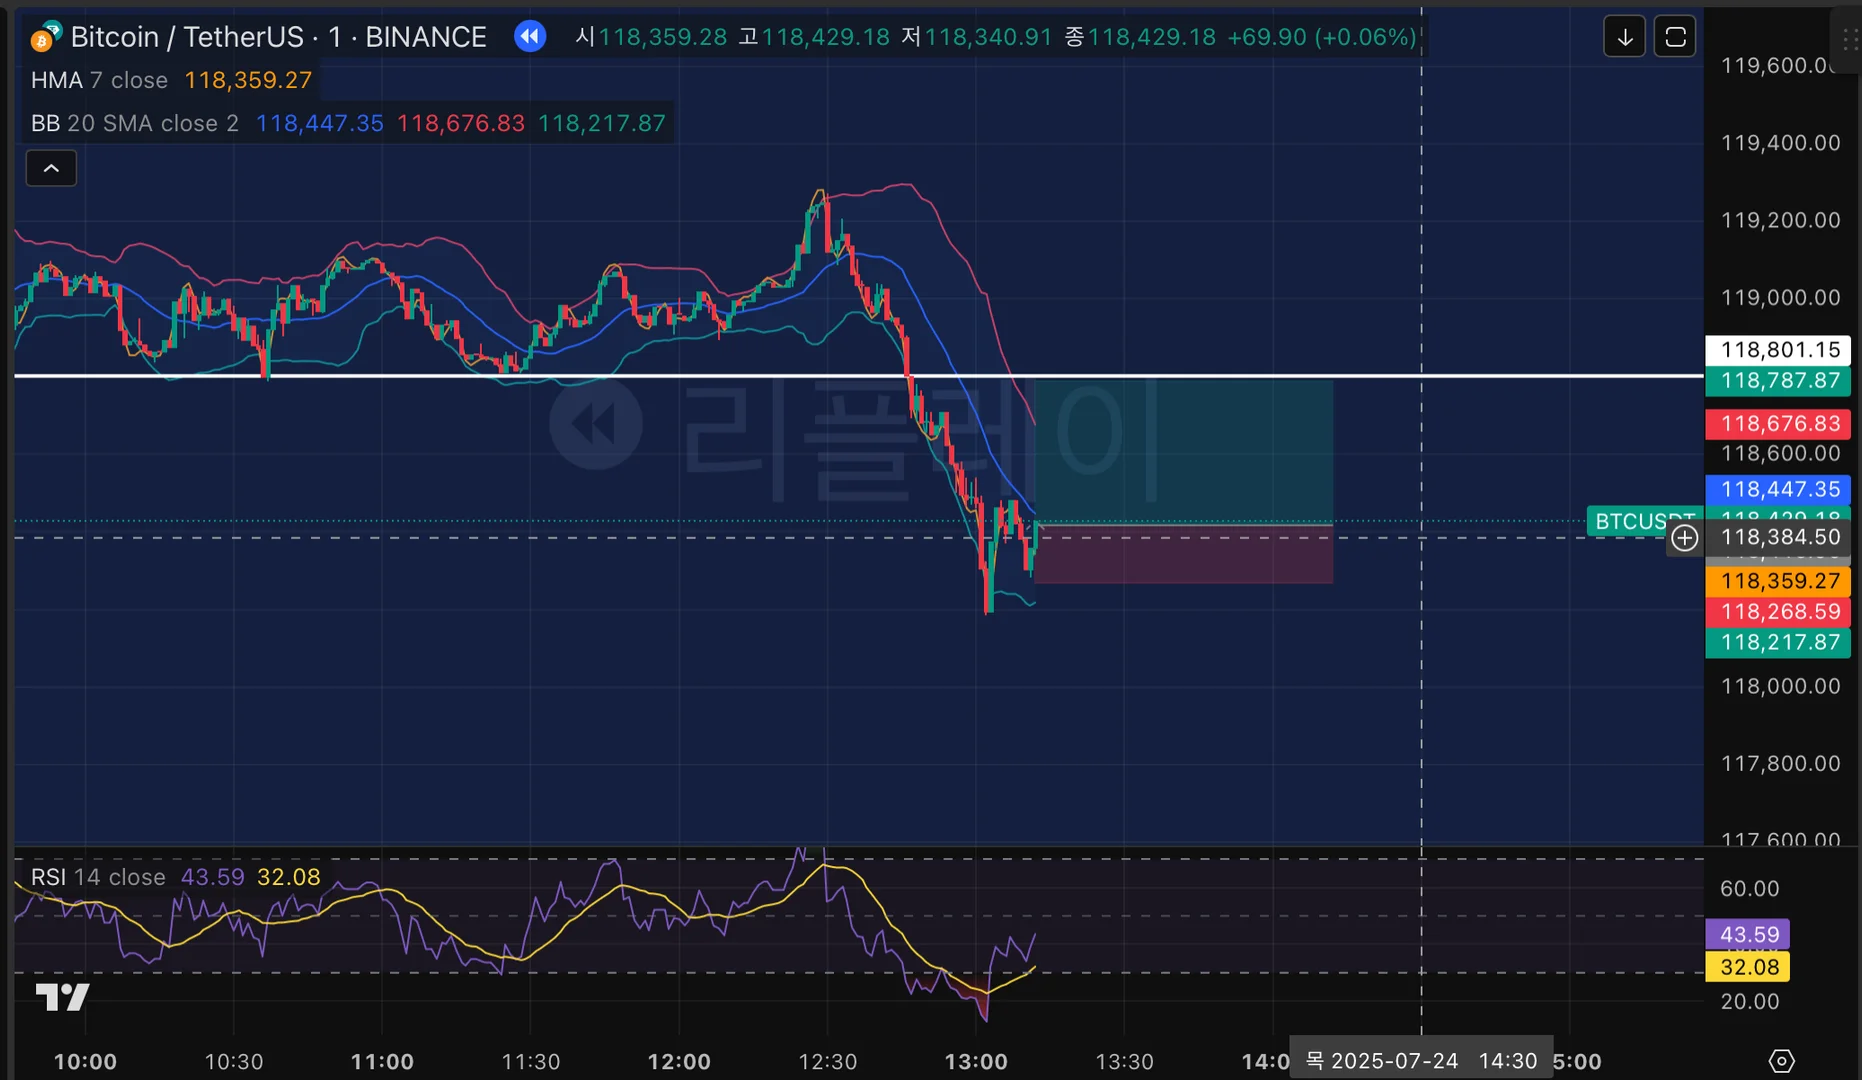Viewport: 1862px width, 1080px height.
Task: Click the purple 43.59 RSI axis label
Action: pyautogui.click(x=1749, y=935)
